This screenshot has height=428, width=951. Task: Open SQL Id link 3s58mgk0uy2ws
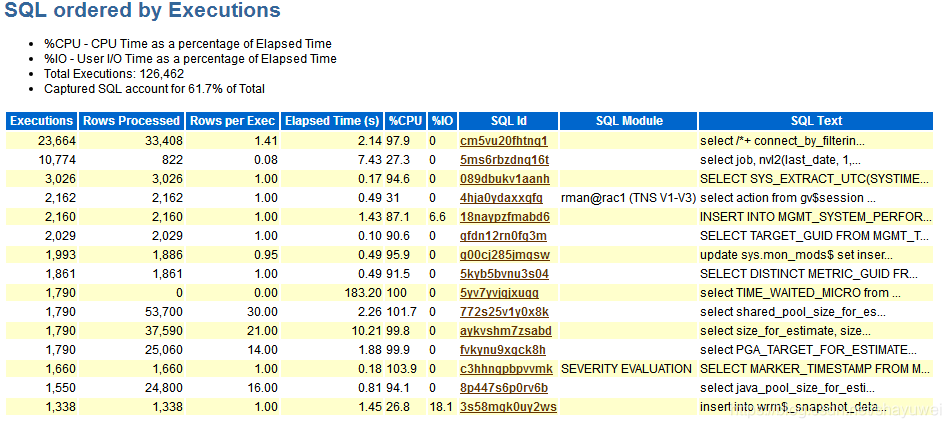coord(508,407)
